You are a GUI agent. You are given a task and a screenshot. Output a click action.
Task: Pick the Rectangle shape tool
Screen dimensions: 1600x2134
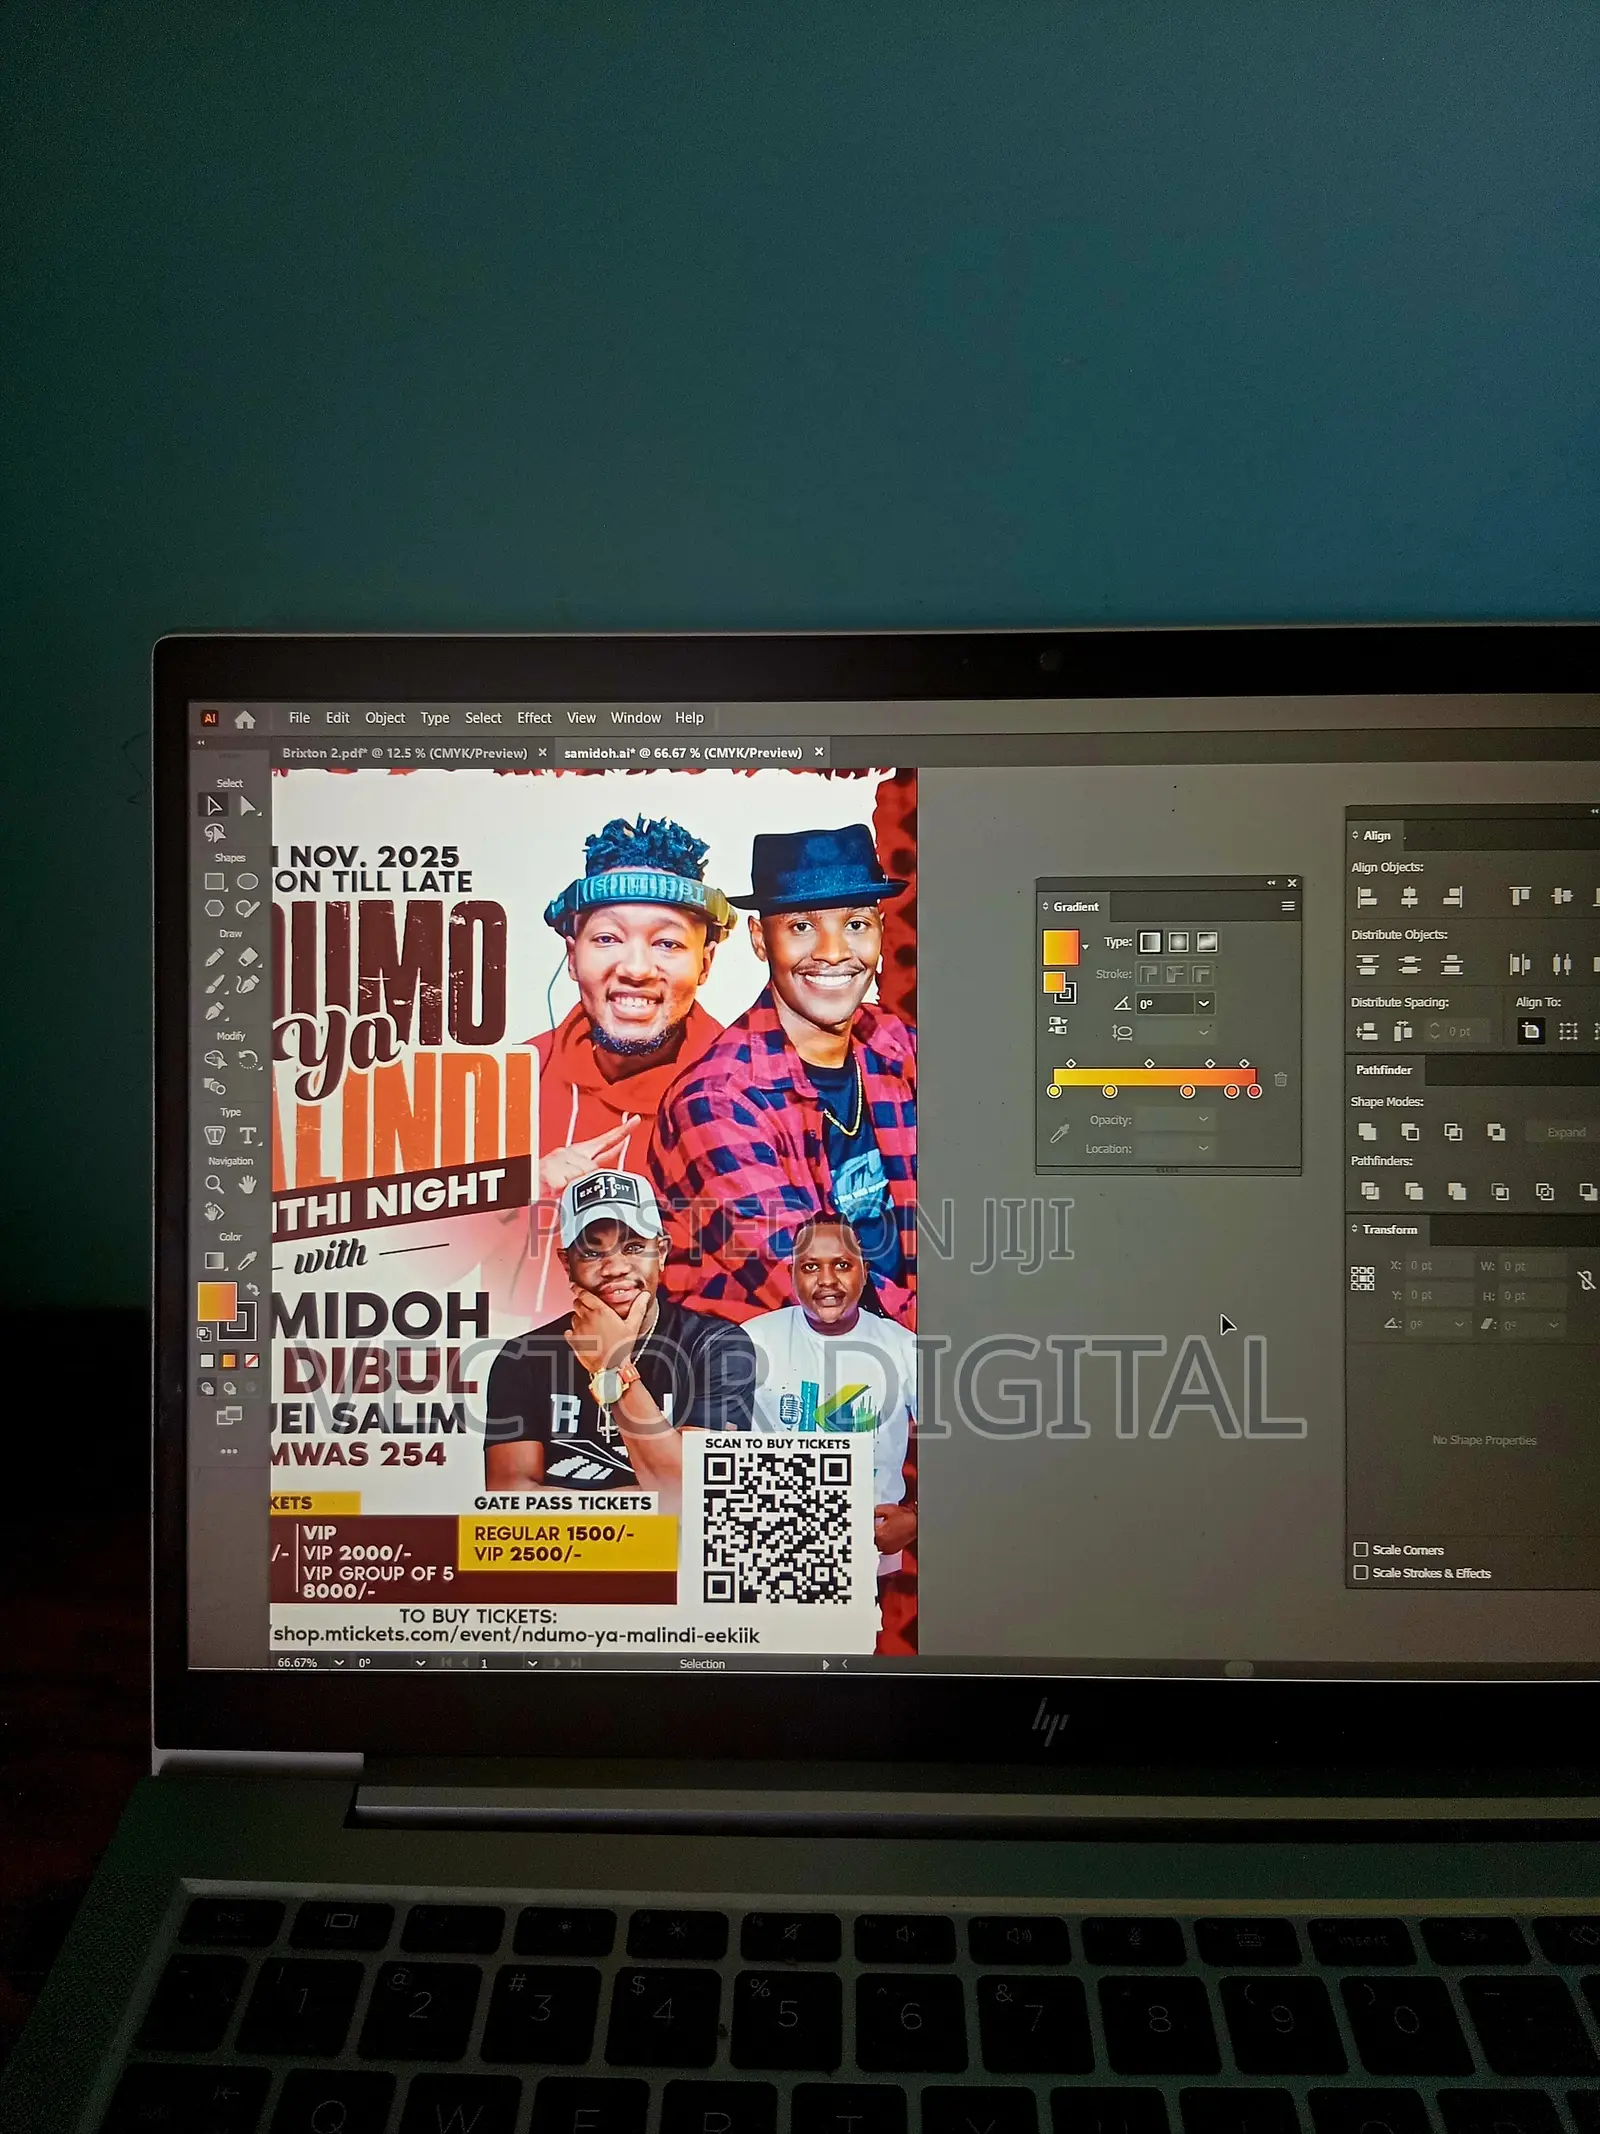214,882
